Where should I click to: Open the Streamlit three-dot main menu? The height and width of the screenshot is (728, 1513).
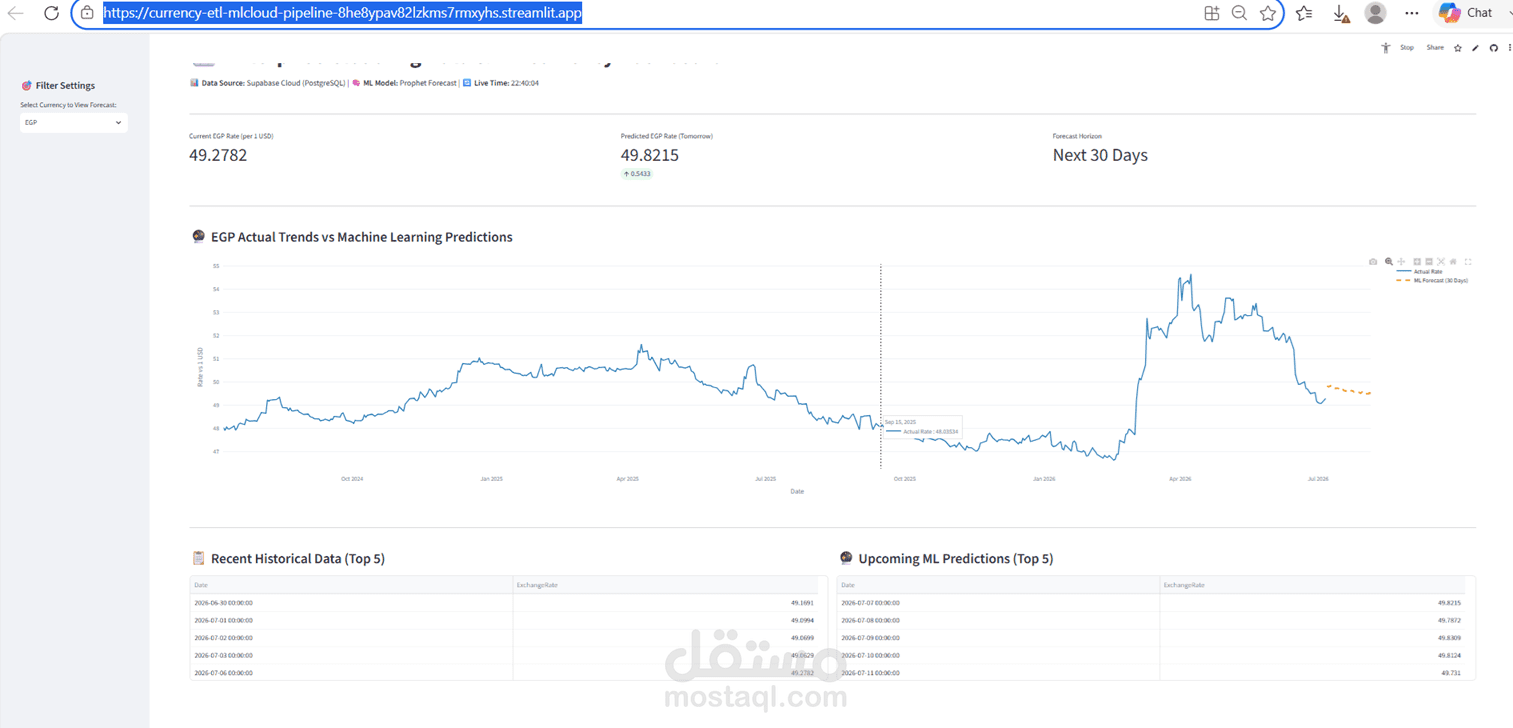[x=1509, y=48]
